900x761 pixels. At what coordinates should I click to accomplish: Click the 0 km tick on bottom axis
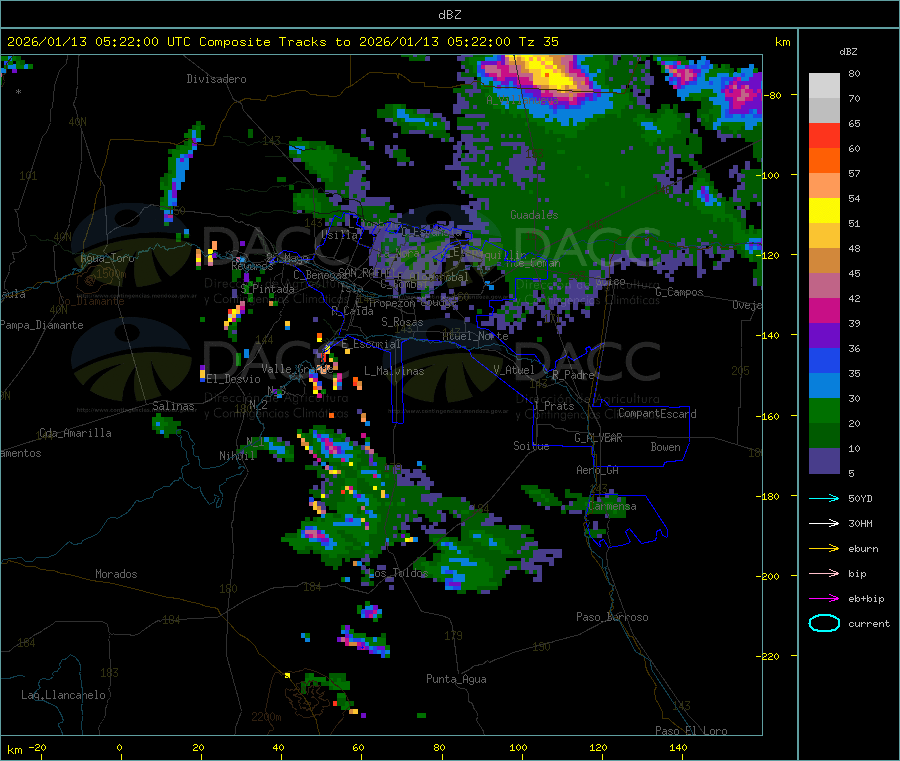119,747
